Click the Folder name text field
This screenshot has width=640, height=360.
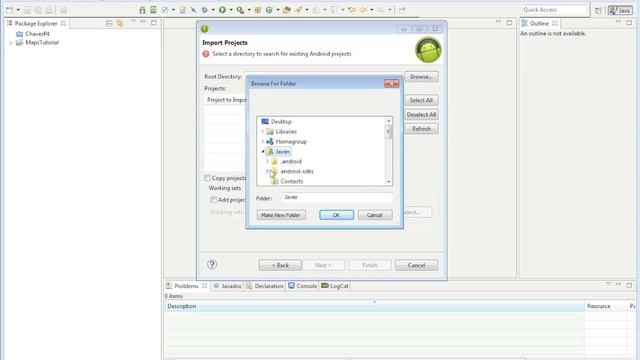(x=337, y=198)
